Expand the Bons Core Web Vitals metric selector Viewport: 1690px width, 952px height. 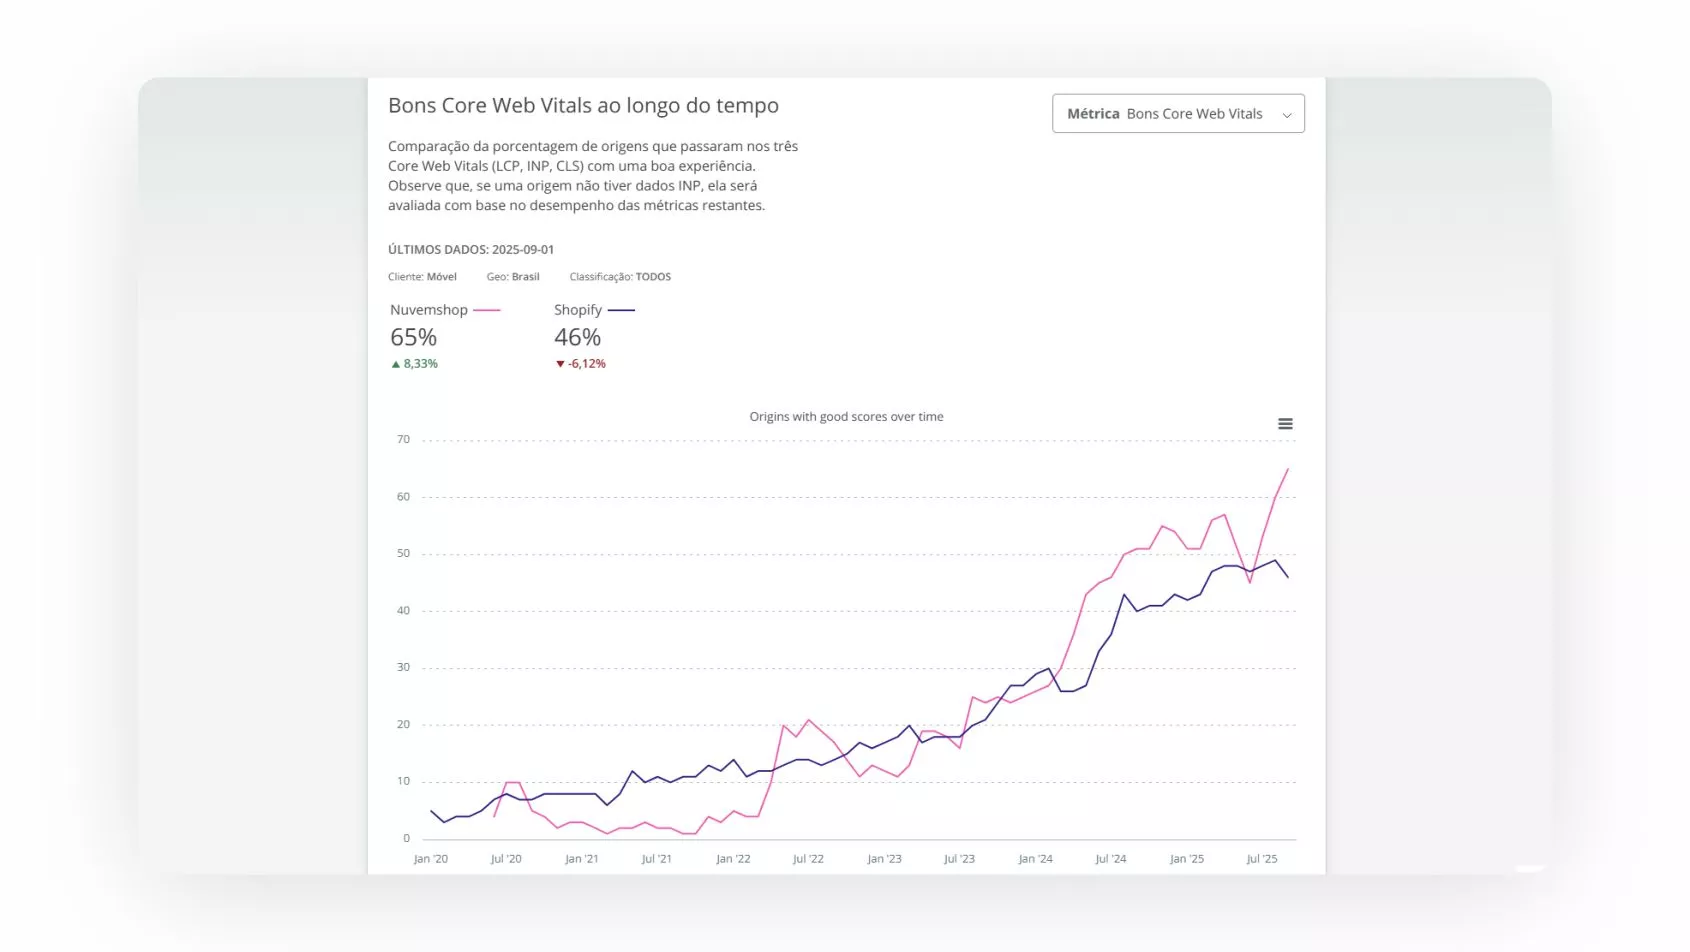click(x=1178, y=113)
